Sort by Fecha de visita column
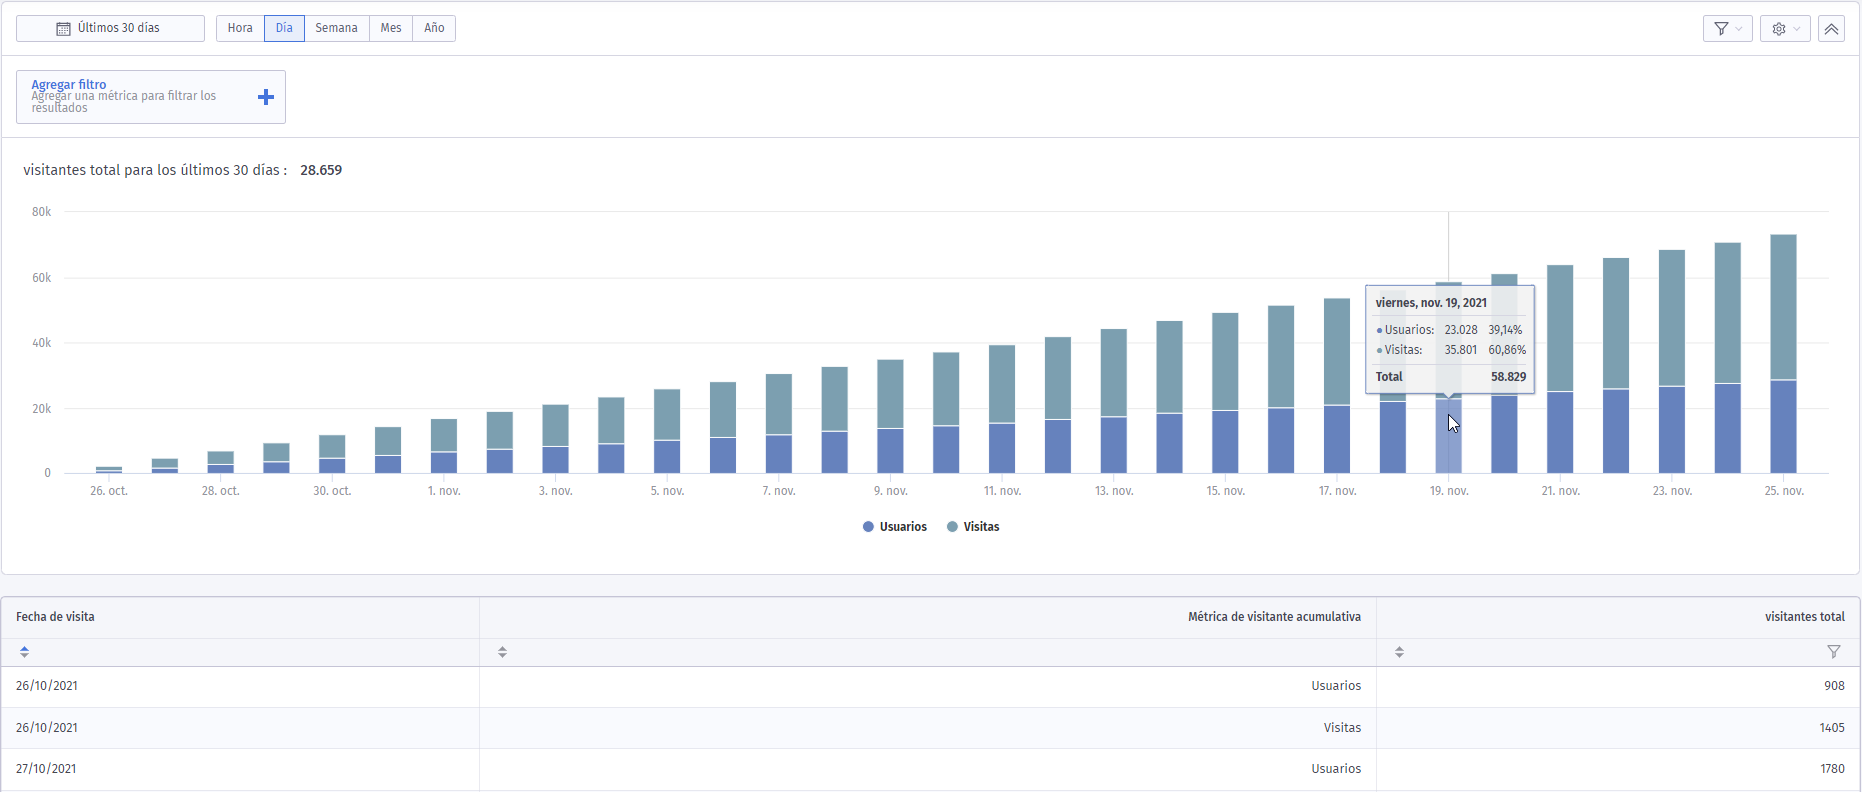1862x792 pixels. [24, 652]
